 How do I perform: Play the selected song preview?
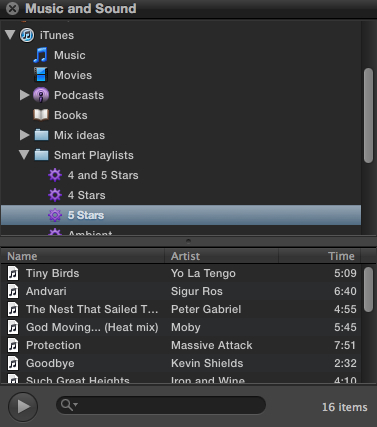point(23,407)
